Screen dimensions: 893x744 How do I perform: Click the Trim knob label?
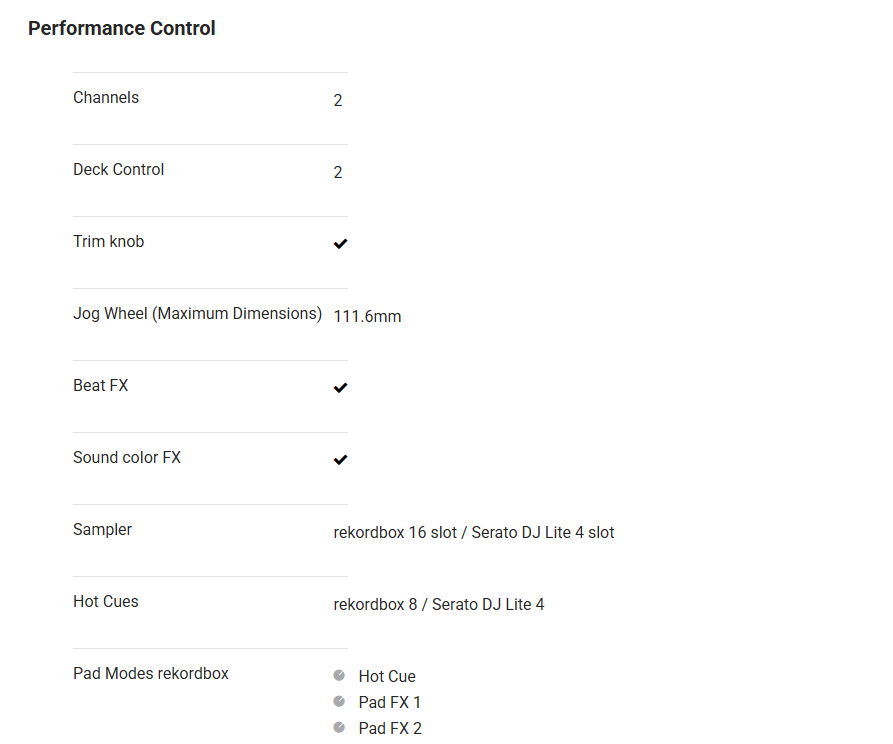tap(108, 242)
